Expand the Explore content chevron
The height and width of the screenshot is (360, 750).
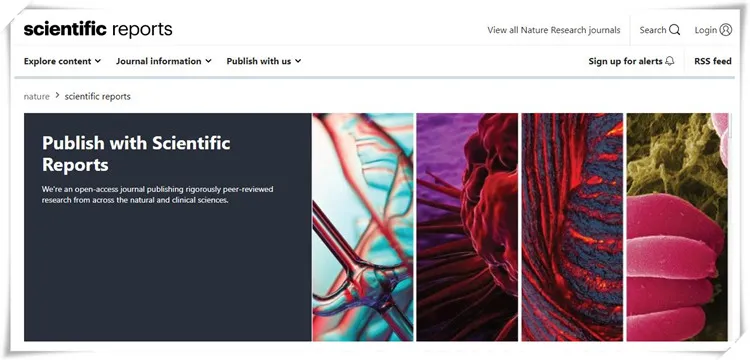click(98, 61)
